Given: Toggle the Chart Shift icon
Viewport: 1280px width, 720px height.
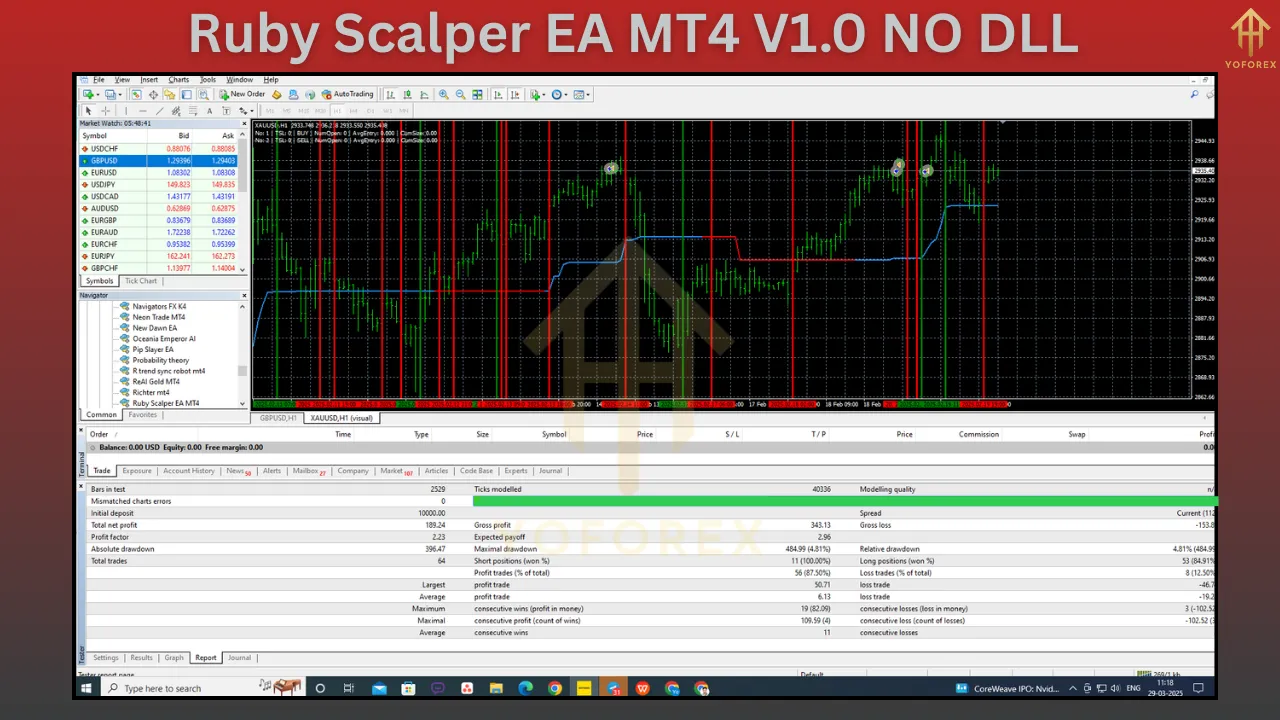Looking at the screenshot, I should tap(515, 94).
